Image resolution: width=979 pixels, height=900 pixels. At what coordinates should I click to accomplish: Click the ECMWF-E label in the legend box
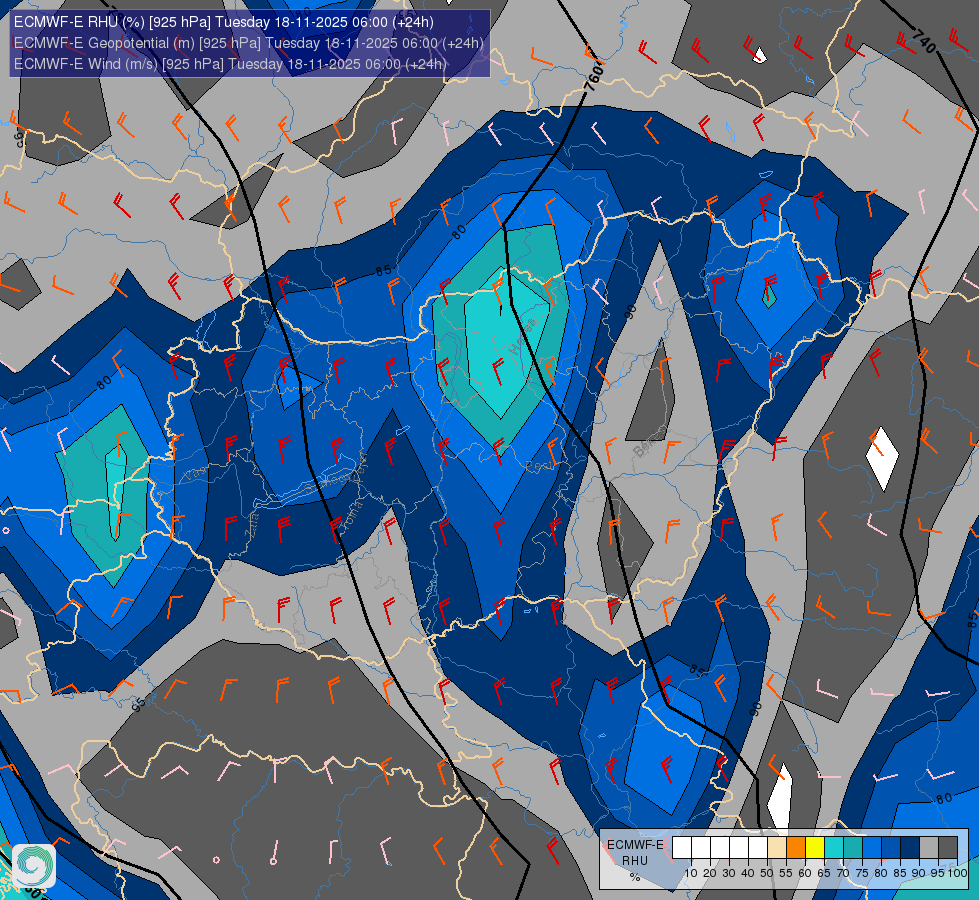[x=635, y=844]
